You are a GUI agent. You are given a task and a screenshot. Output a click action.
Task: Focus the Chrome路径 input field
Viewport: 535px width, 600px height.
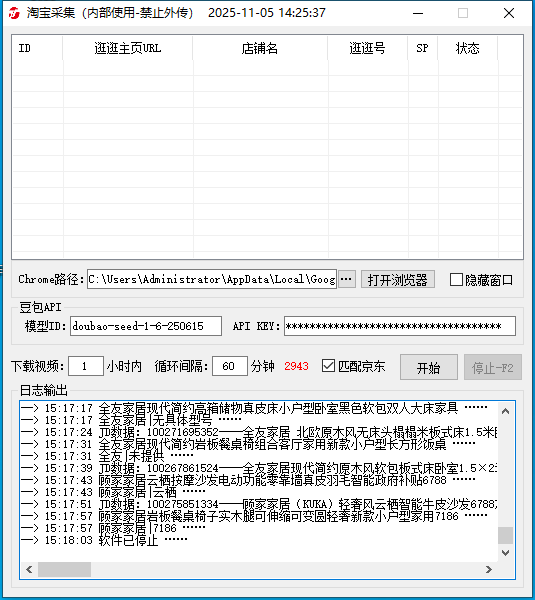pyautogui.click(x=212, y=279)
